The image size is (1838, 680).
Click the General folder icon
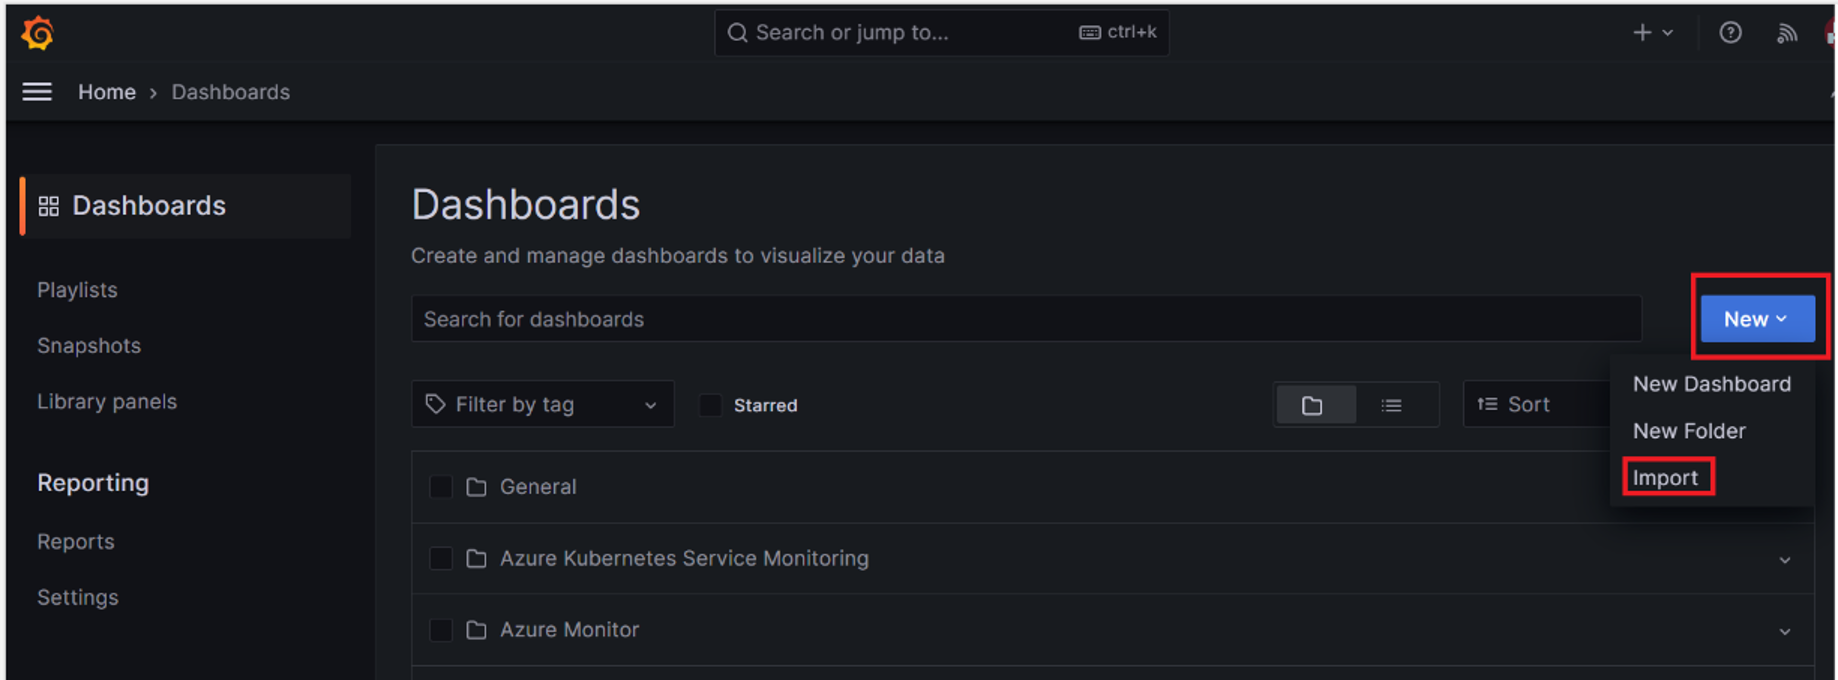[476, 487]
